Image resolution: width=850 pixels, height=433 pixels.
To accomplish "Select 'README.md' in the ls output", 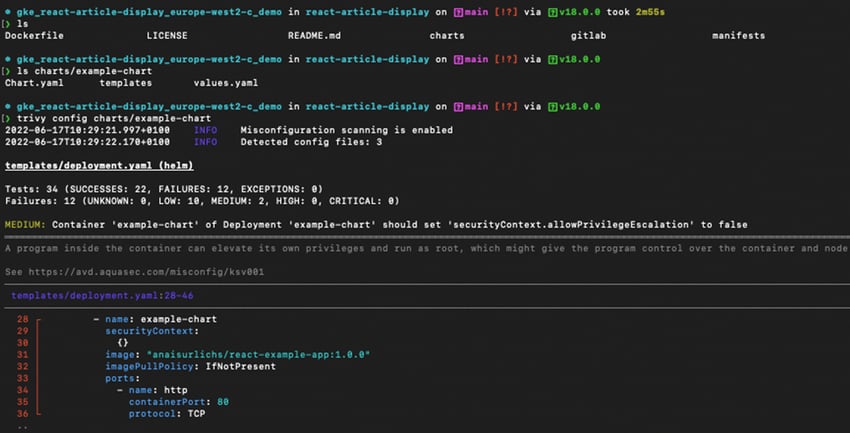I will pyautogui.click(x=314, y=36).
